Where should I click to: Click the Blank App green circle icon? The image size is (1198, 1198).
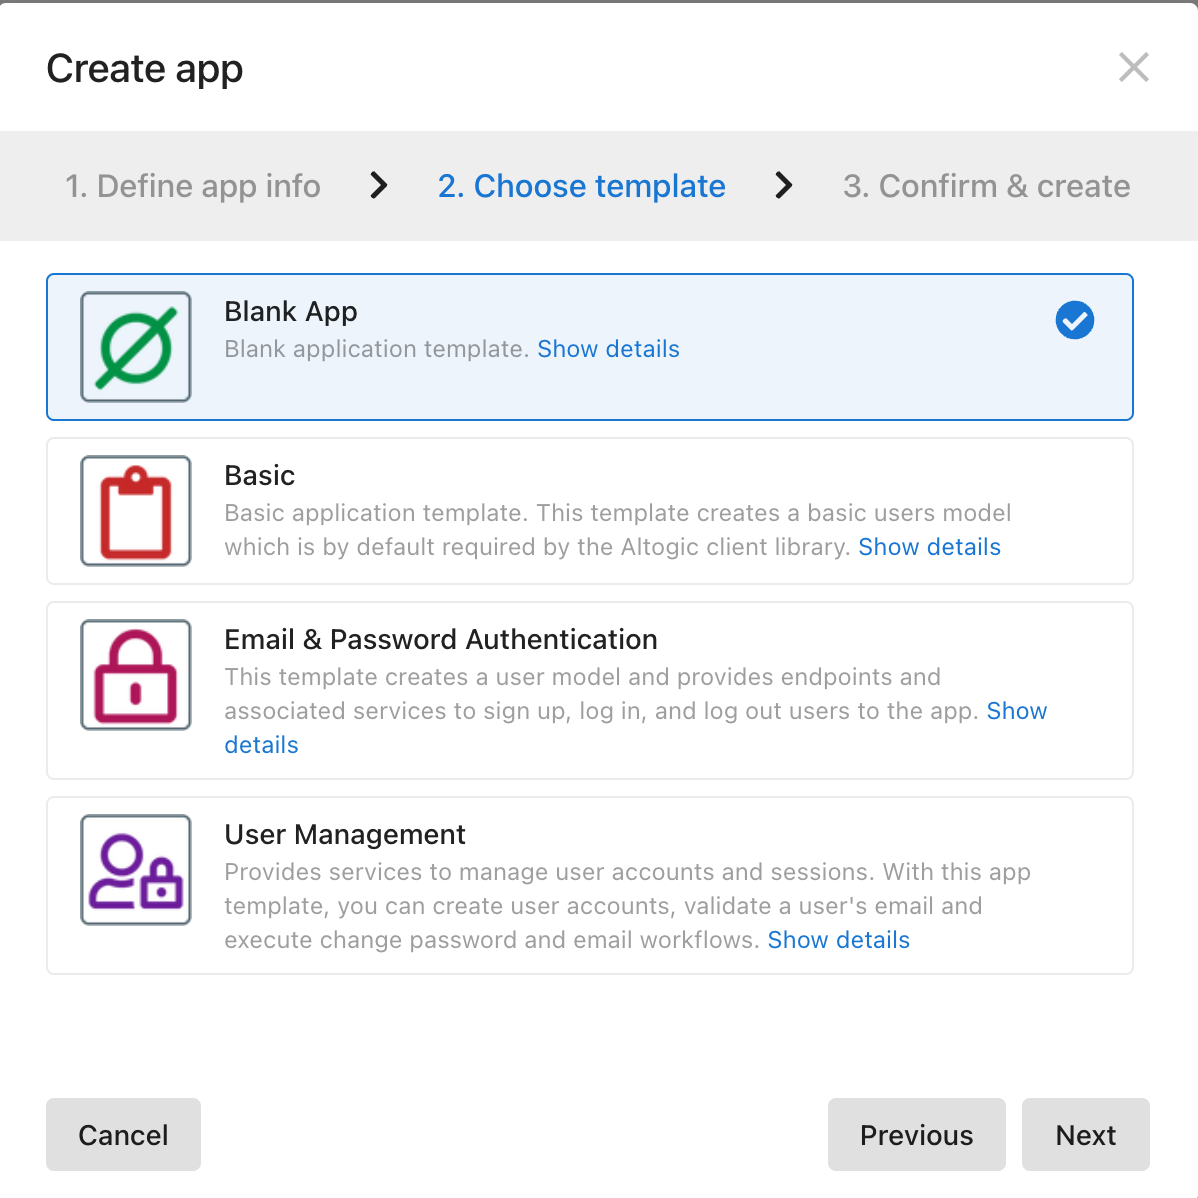pyautogui.click(x=135, y=347)
